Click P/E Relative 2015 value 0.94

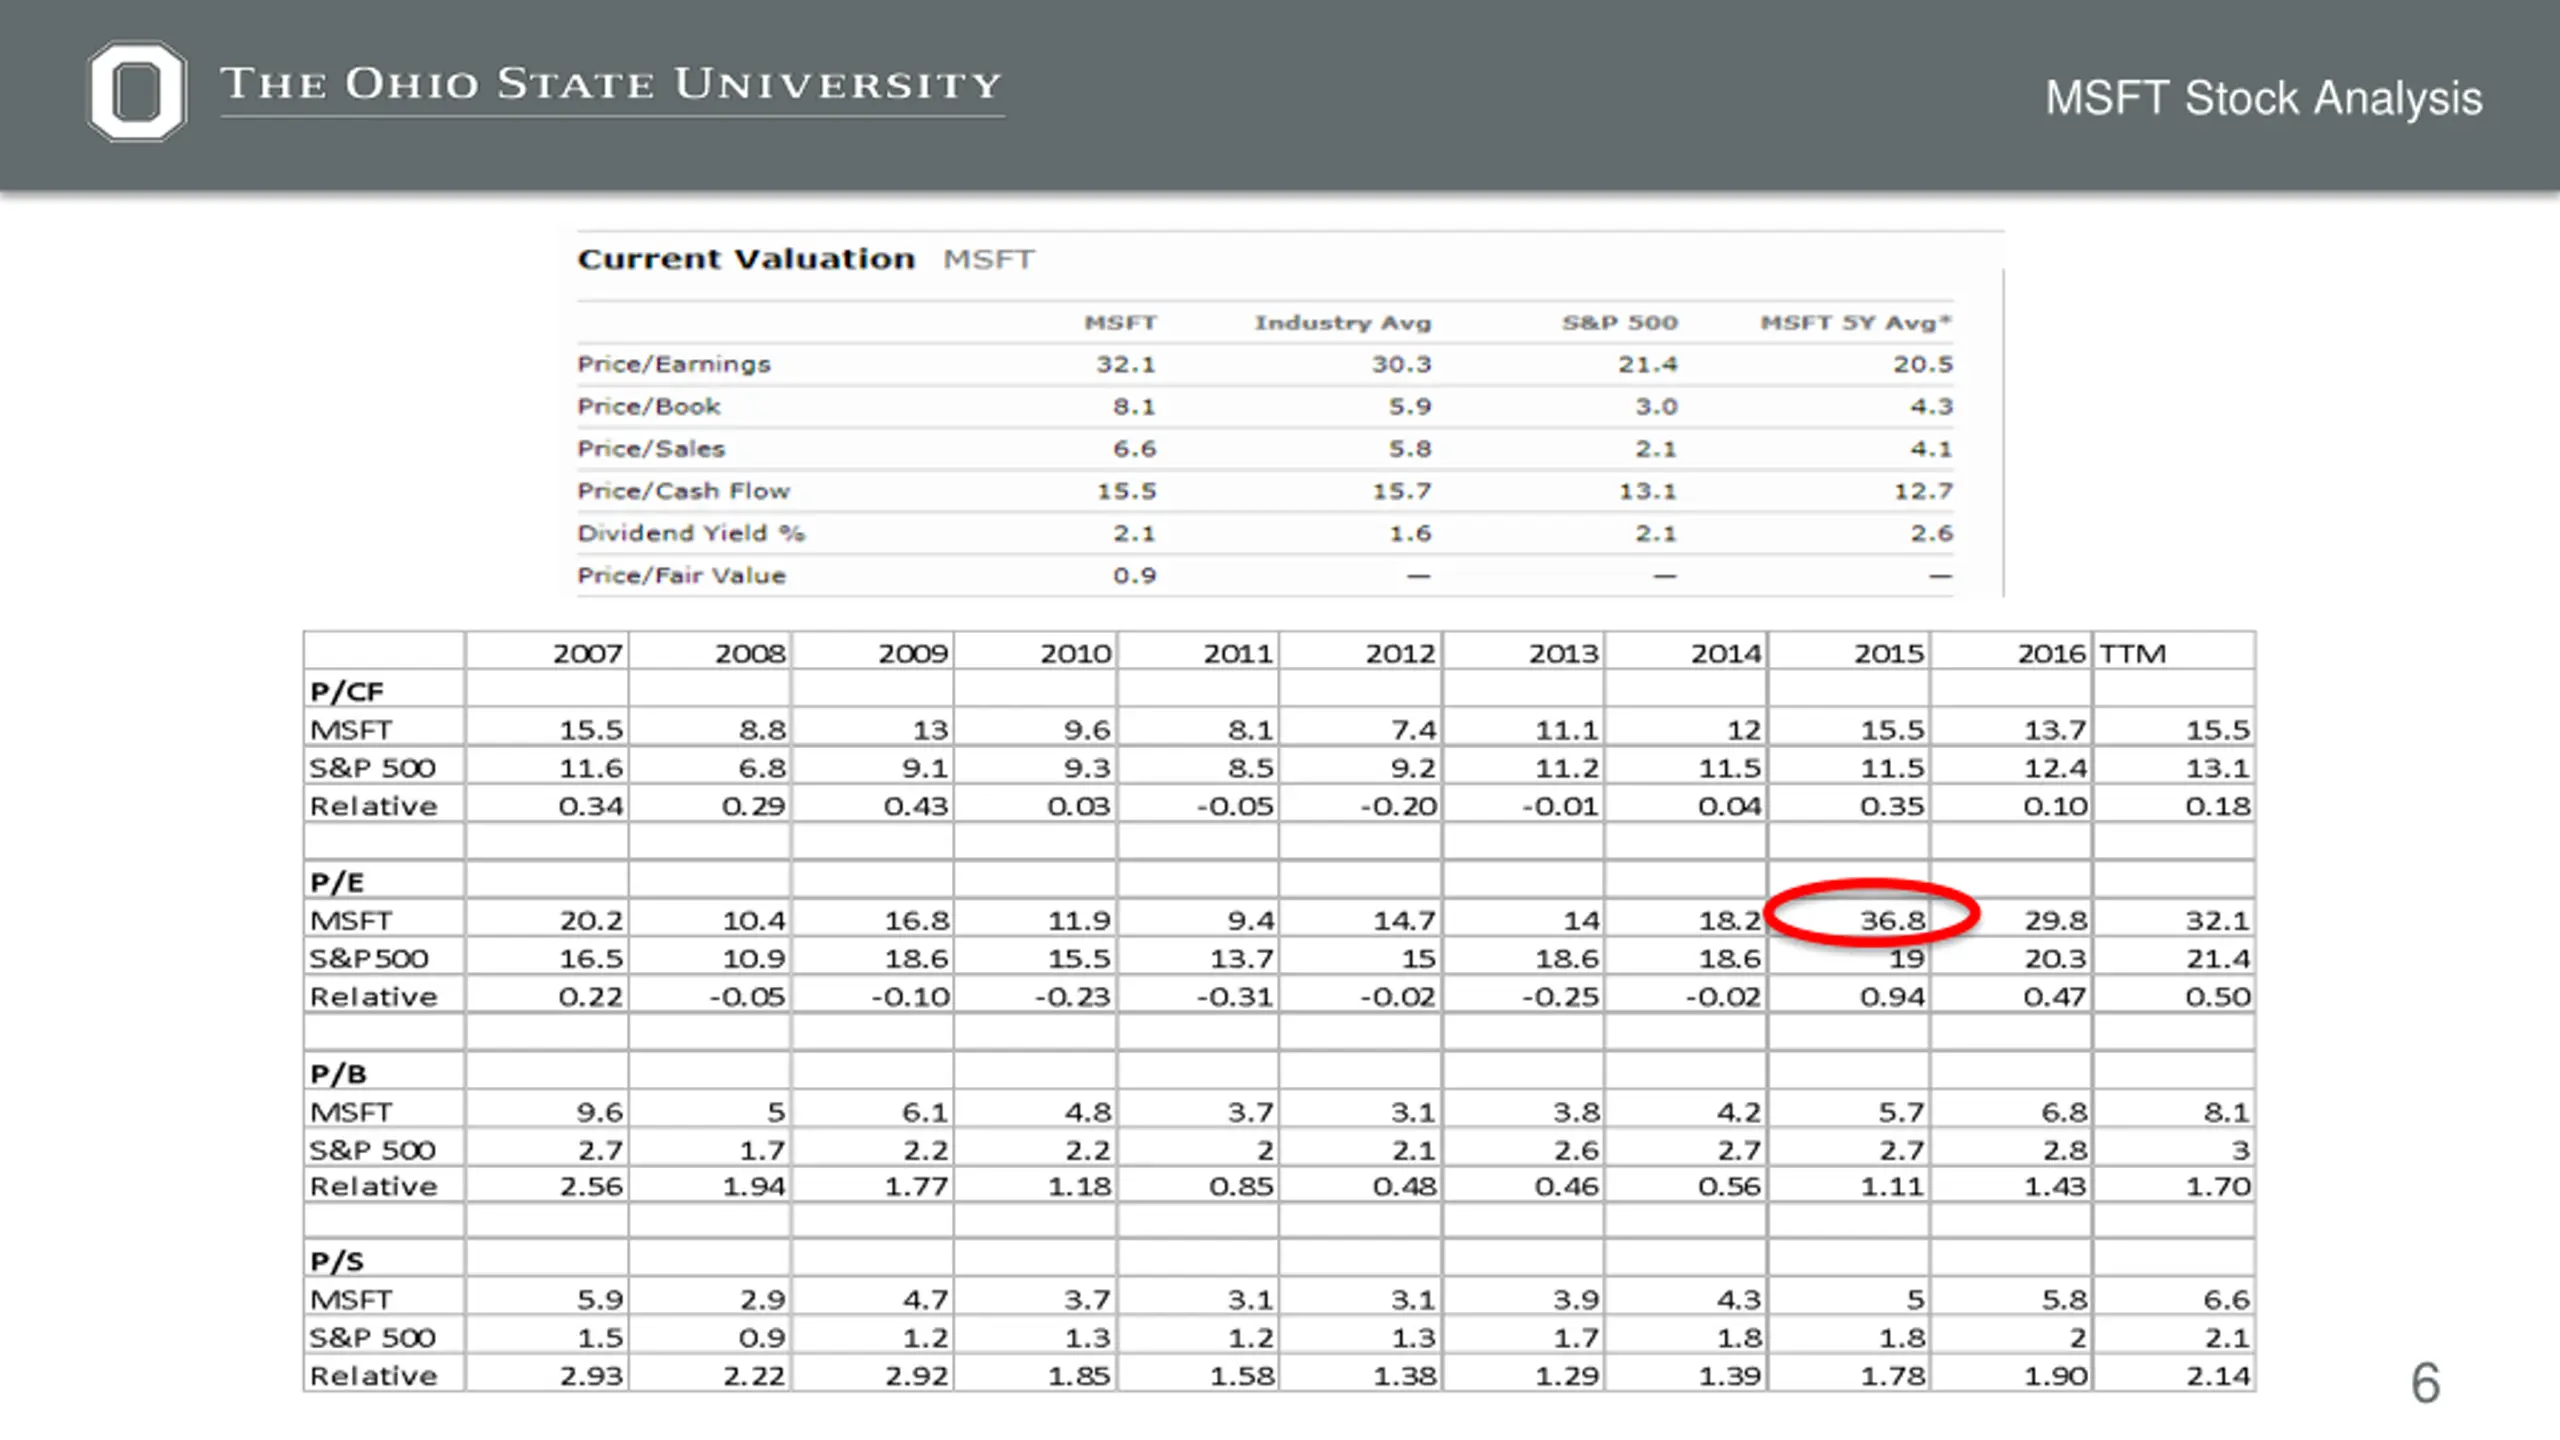click(x=1892, y=997)
